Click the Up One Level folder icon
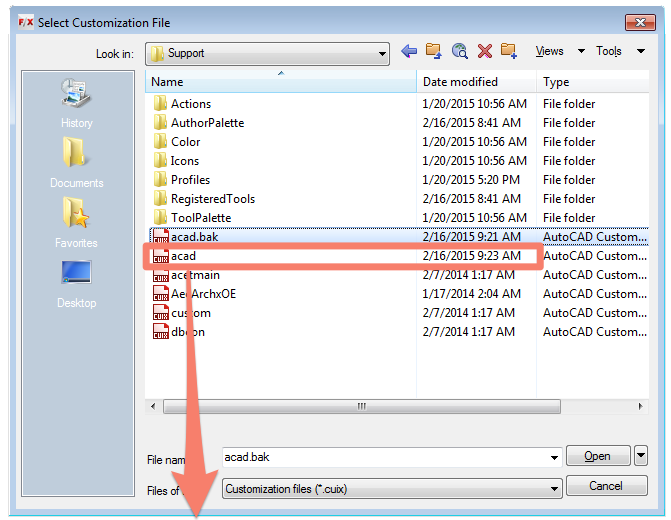Image resolution: width=671 pixels, height=520 pixels. [433, 51]
